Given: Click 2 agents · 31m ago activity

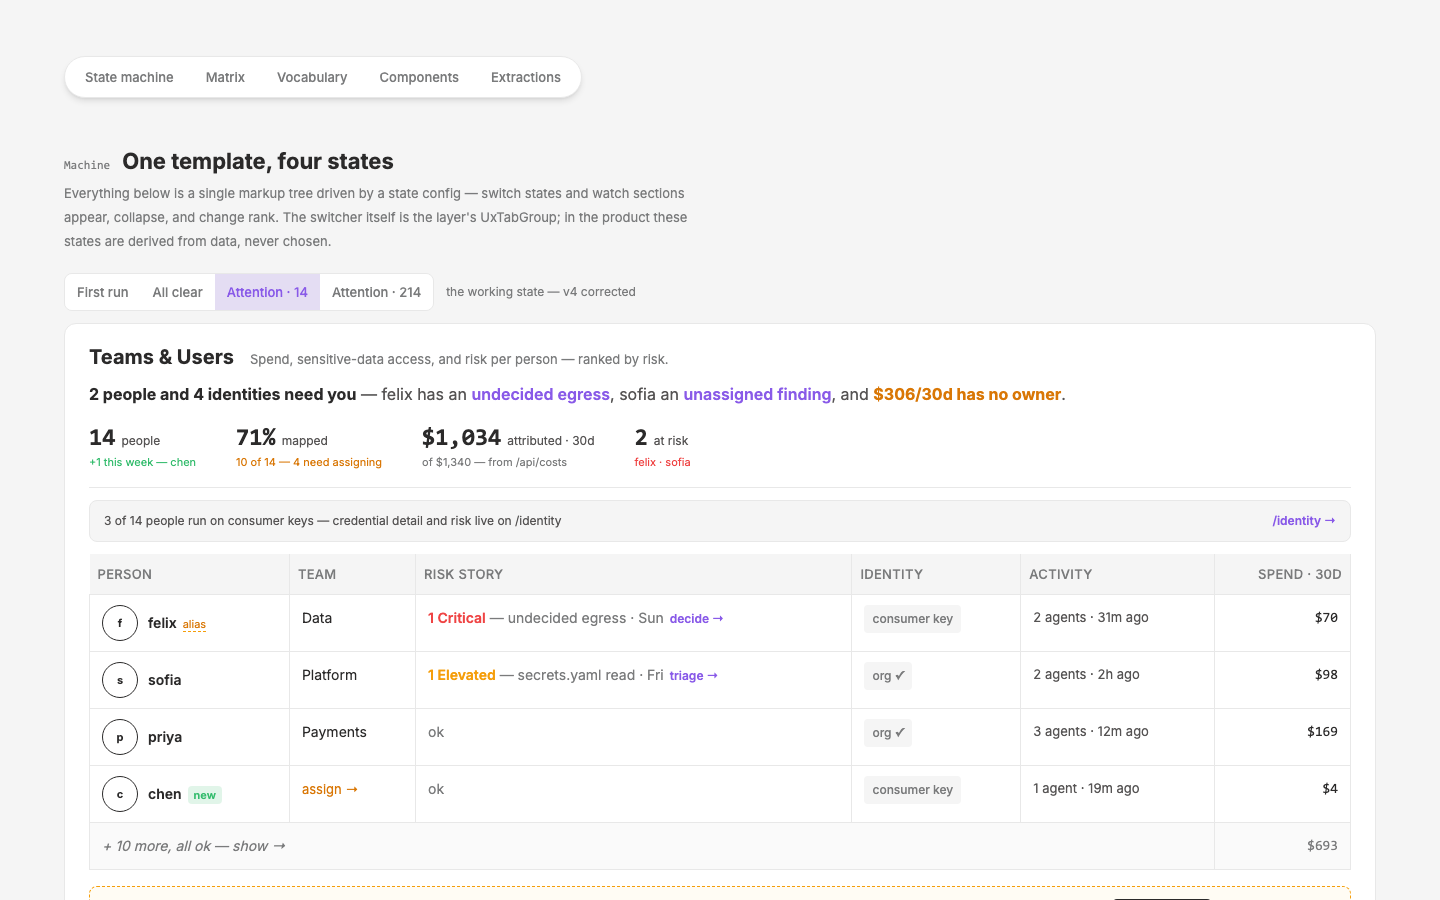Looking at the screenshot, I should click(1091, 617).
